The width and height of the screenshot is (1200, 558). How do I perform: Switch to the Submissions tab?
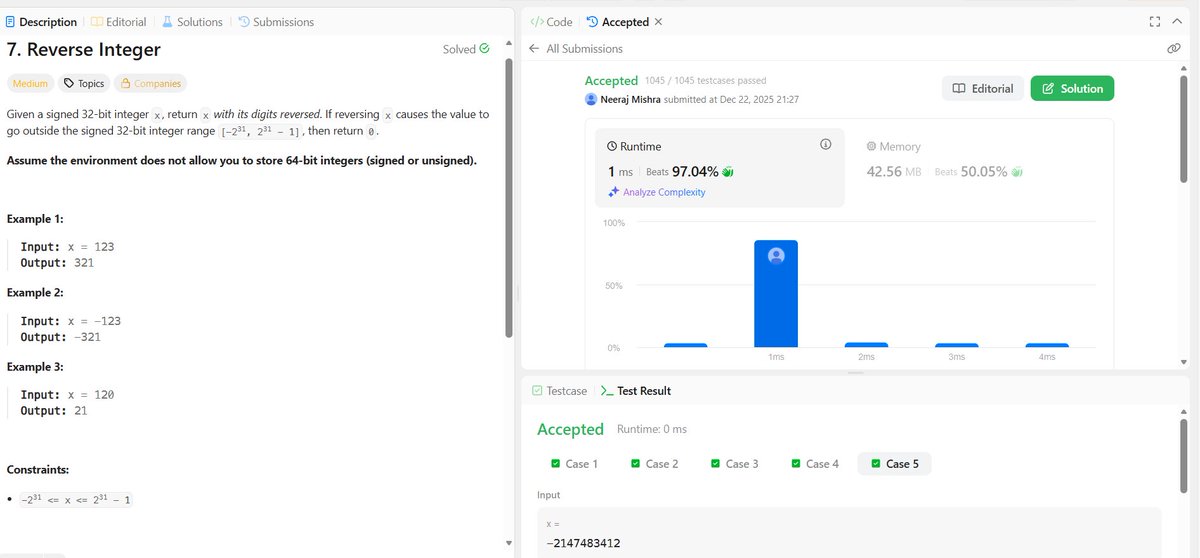click(x=276, y=22)
